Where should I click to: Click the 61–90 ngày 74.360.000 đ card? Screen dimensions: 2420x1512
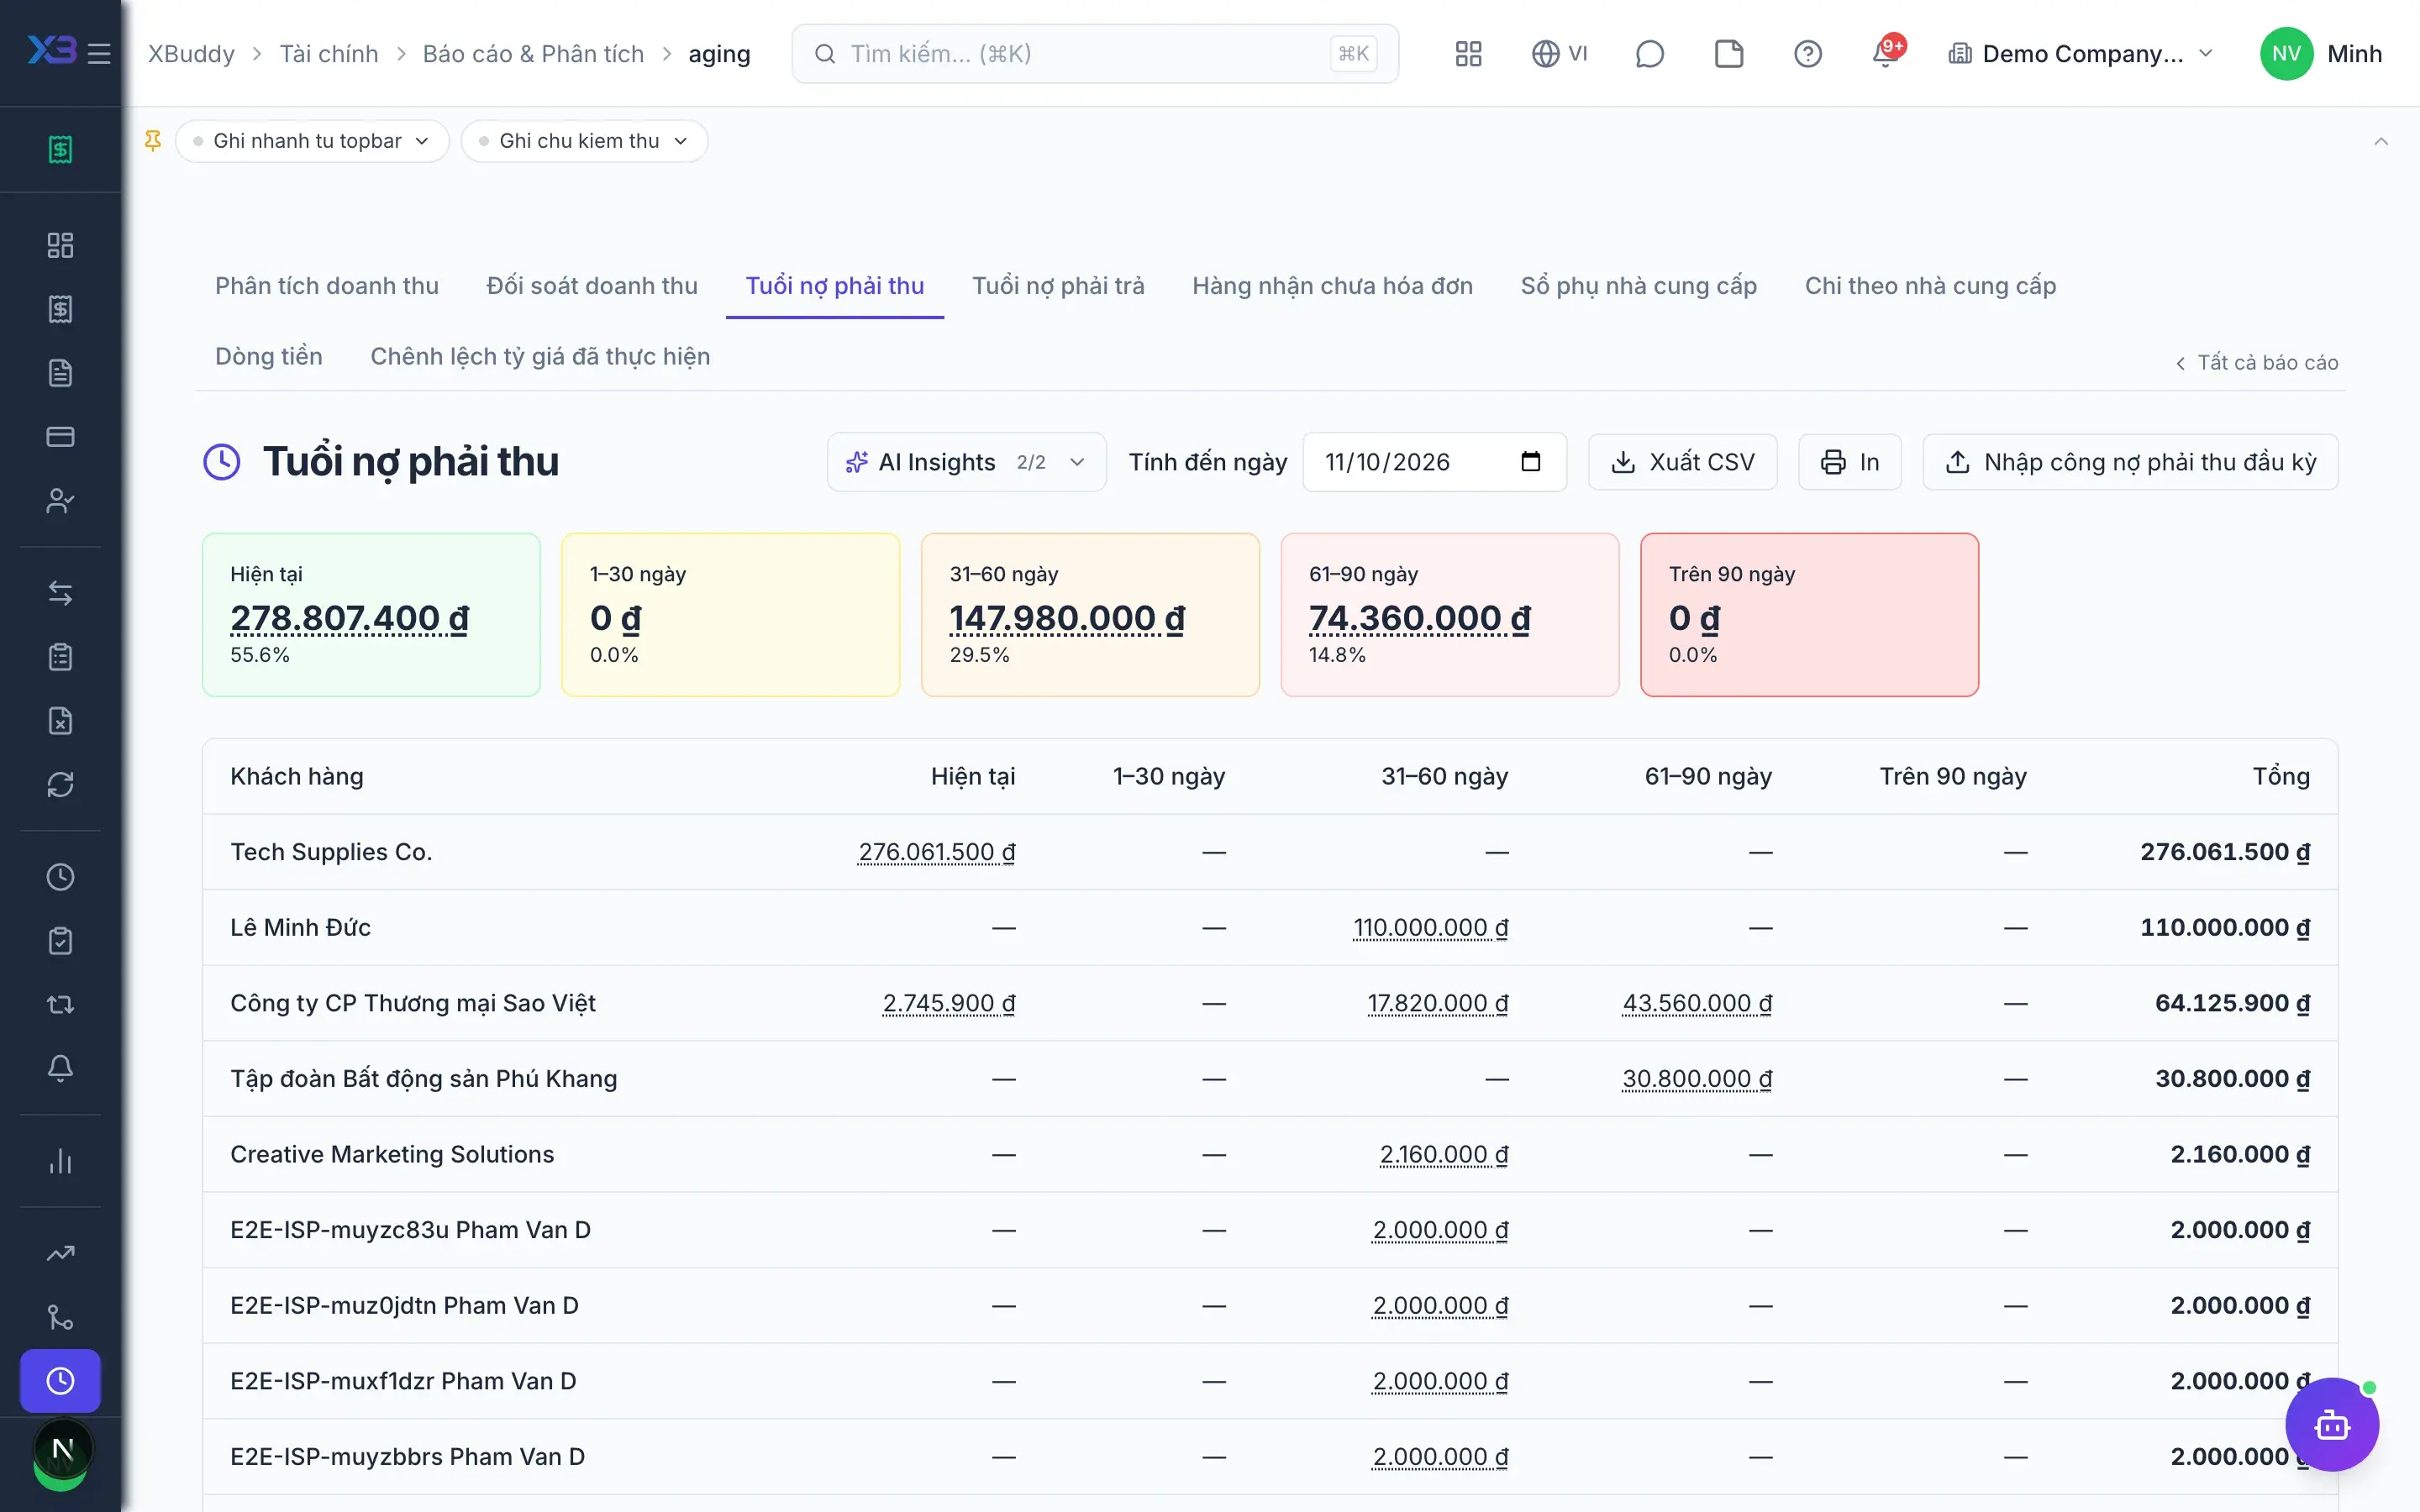click(x=1449, y=615)
